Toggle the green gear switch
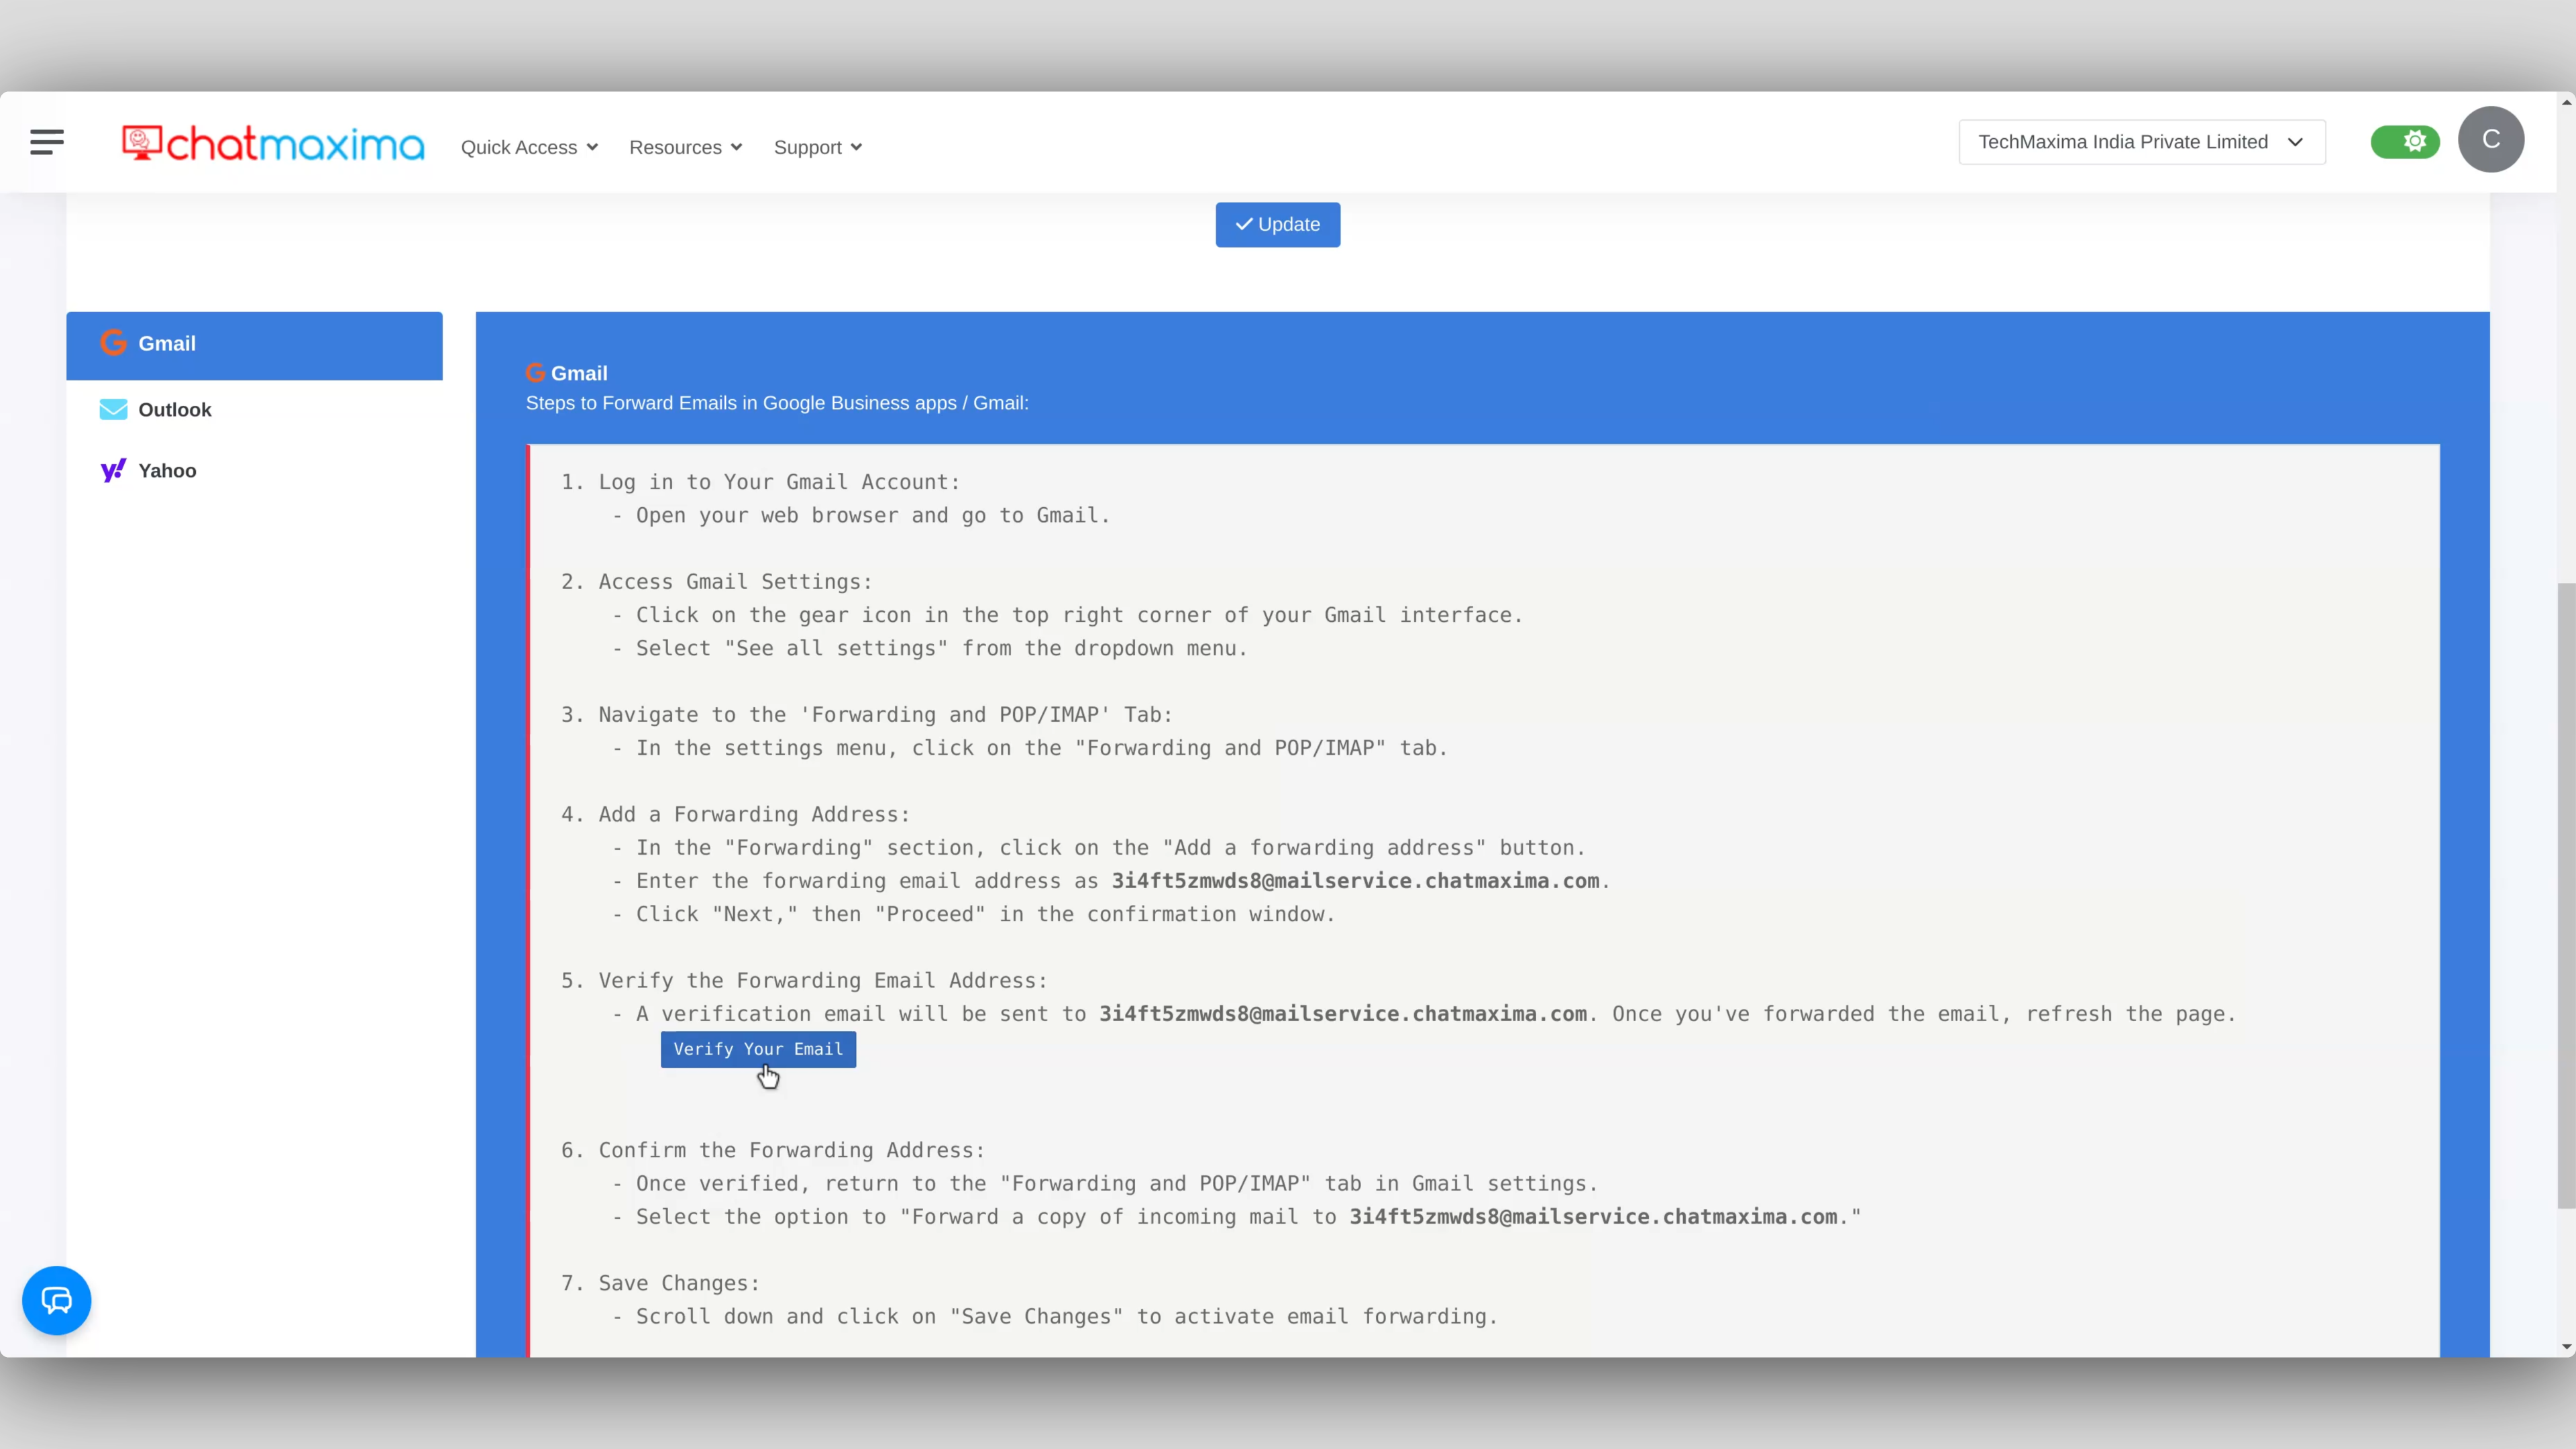The width and height of the screenshot is (2576, 1449). [2404, 142]
